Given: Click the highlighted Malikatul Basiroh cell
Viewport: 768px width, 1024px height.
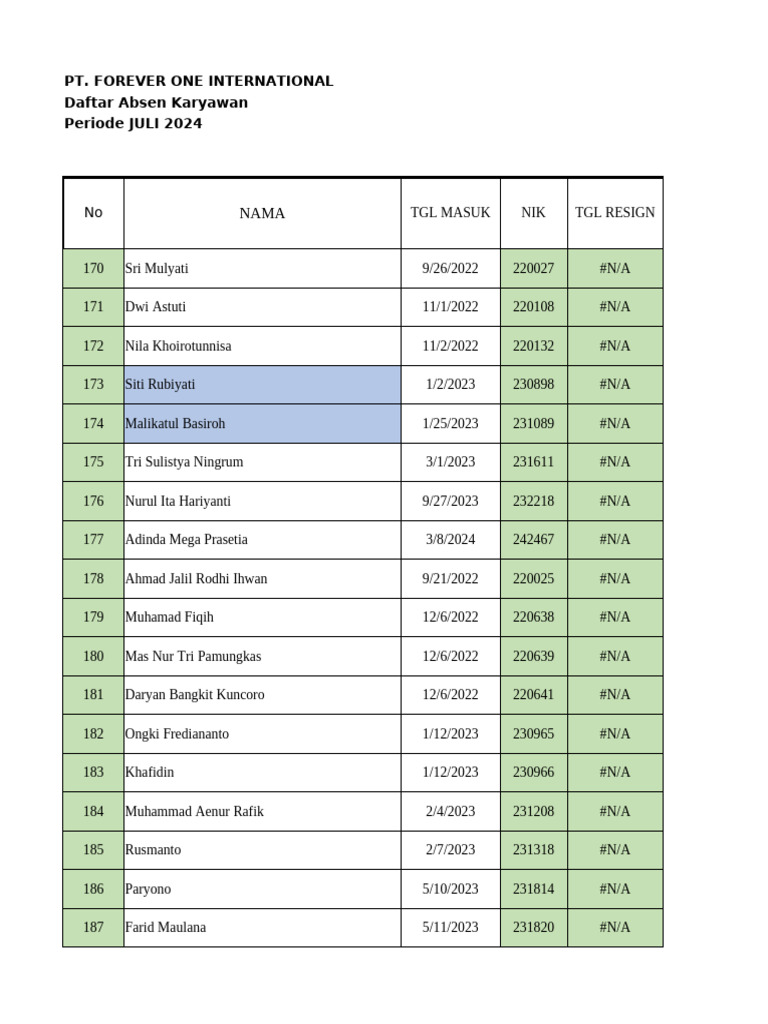Looking at the screenshot, I should [262, 424].
